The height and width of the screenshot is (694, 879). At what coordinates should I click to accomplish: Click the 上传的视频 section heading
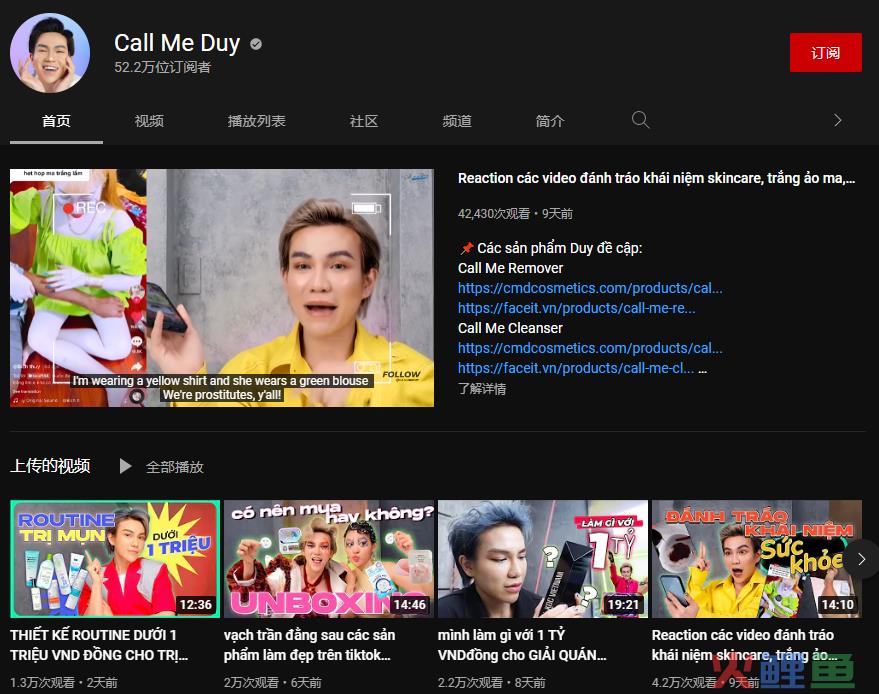50,466
